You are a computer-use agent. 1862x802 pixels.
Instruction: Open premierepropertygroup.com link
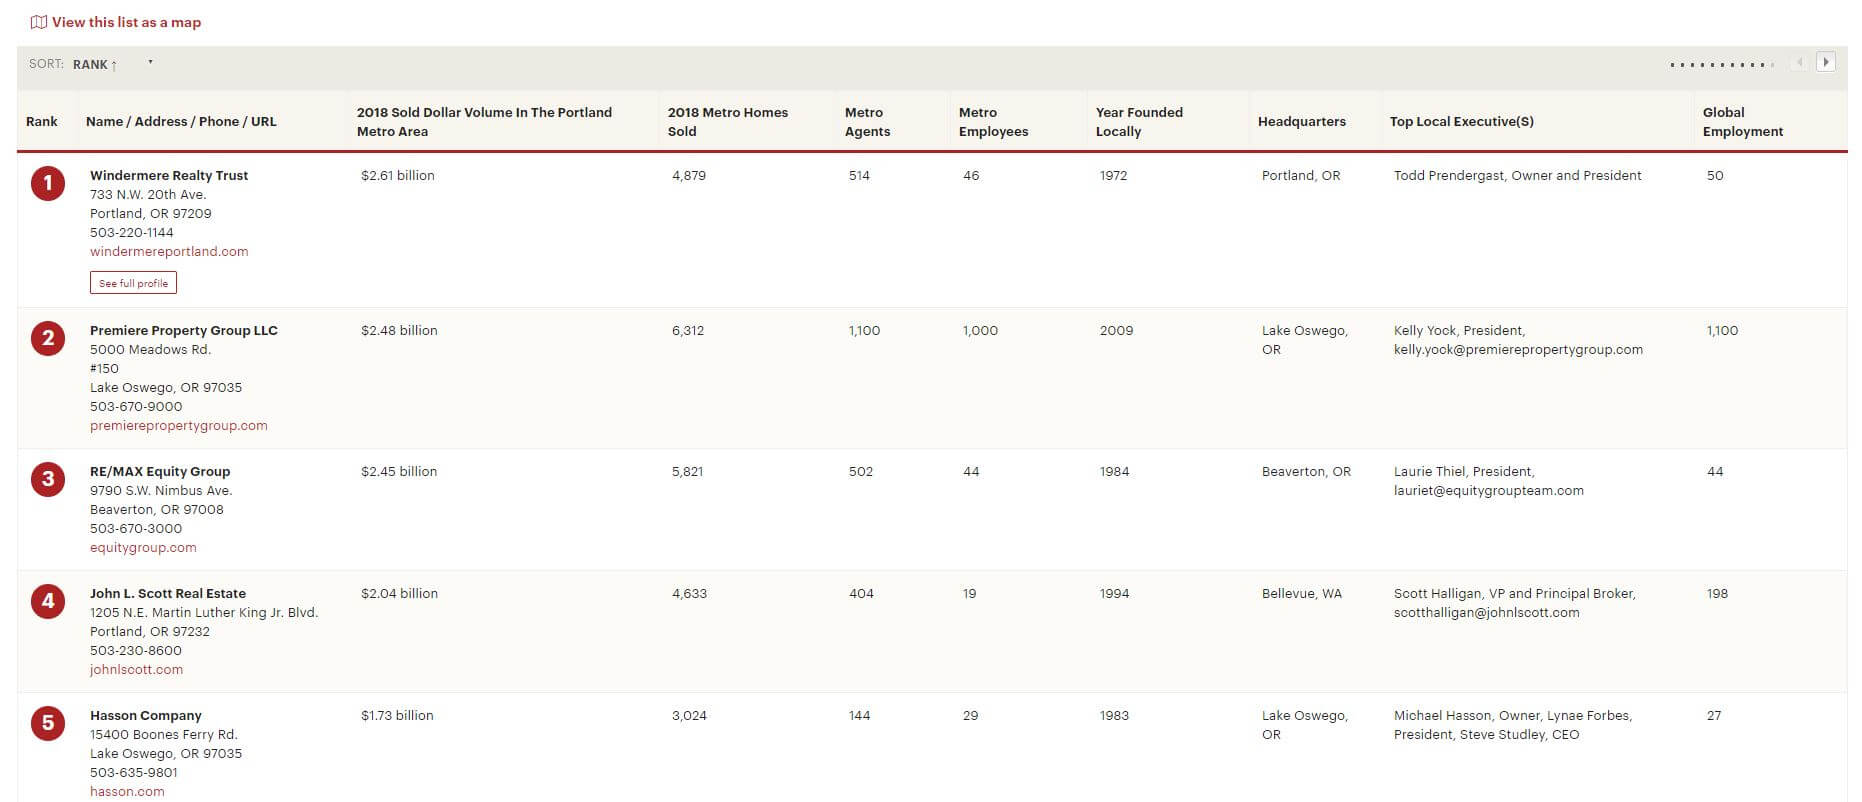(179, 425)
